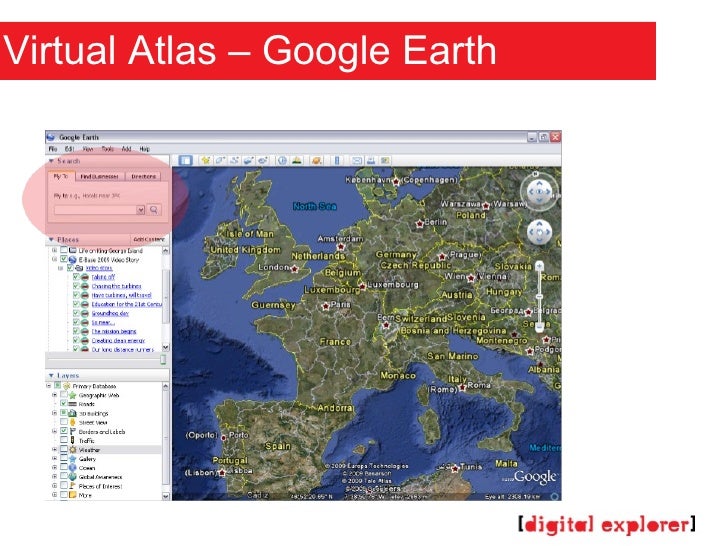728x546 pixels.
Task: Click the Berlin star placemark on map
Action: (420, 224)
